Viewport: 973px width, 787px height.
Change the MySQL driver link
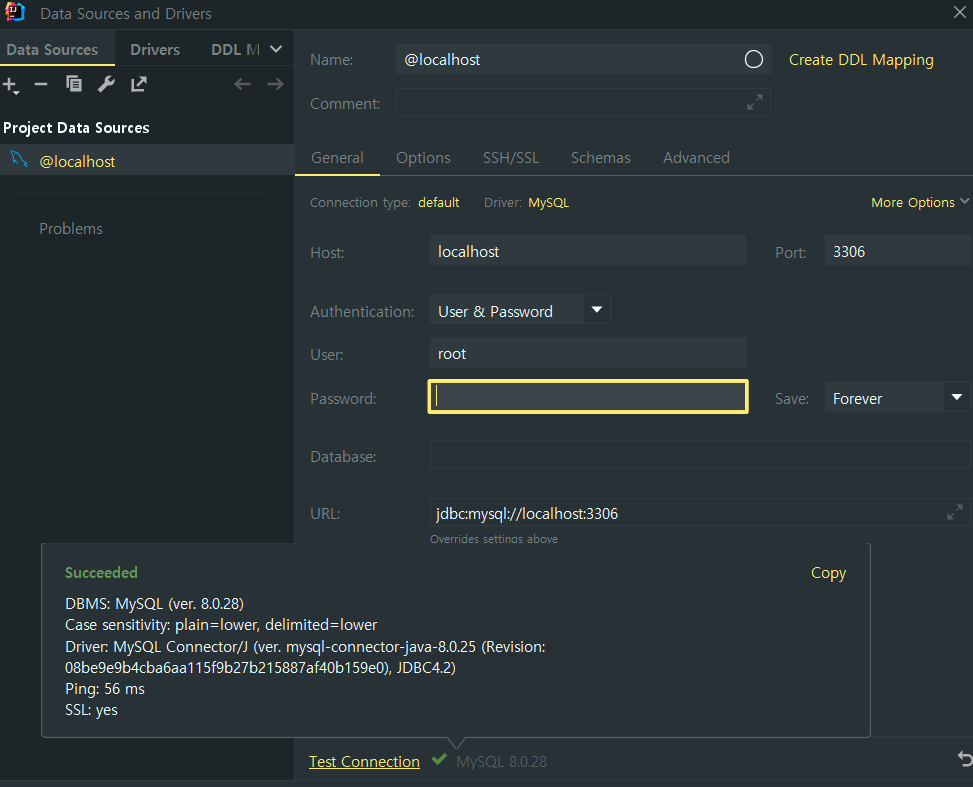pyautogui.click(x=548, y=202)
